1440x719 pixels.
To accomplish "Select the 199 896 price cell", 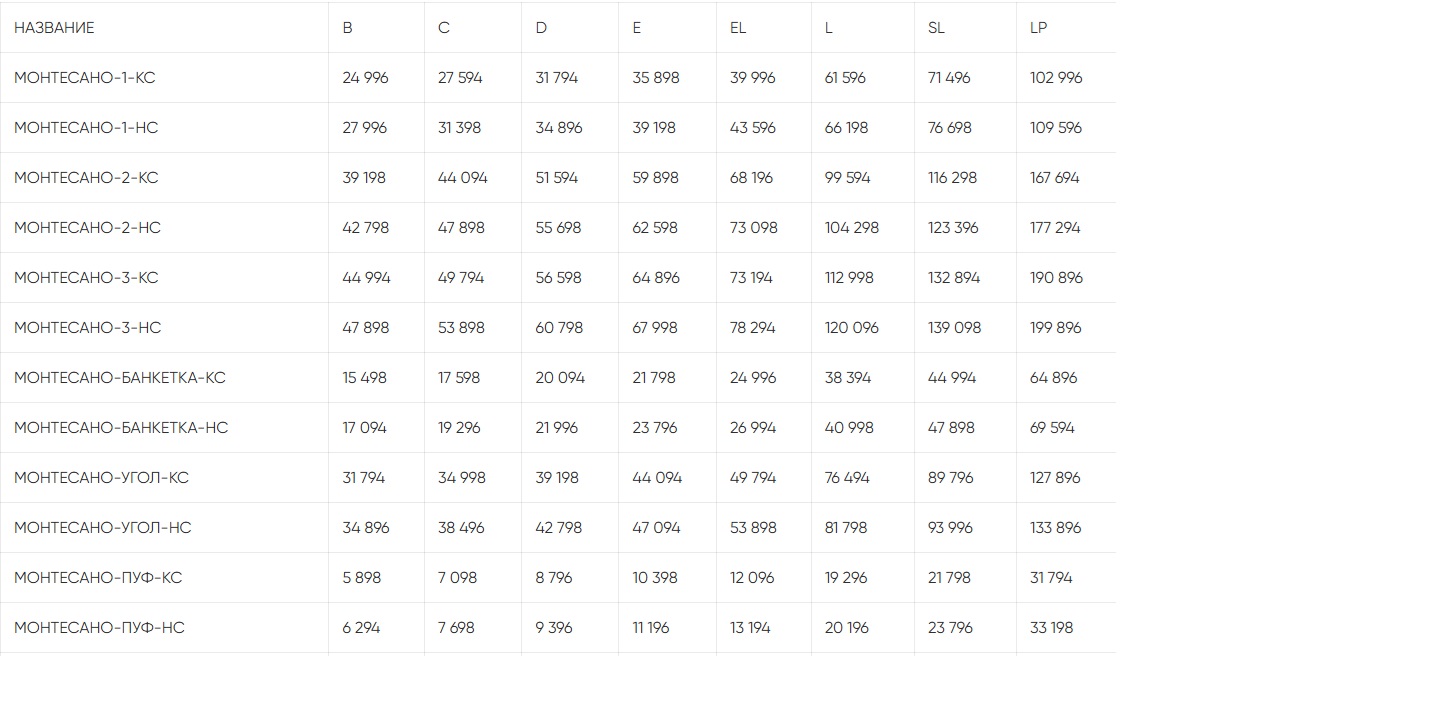I will click(1056, 328).
